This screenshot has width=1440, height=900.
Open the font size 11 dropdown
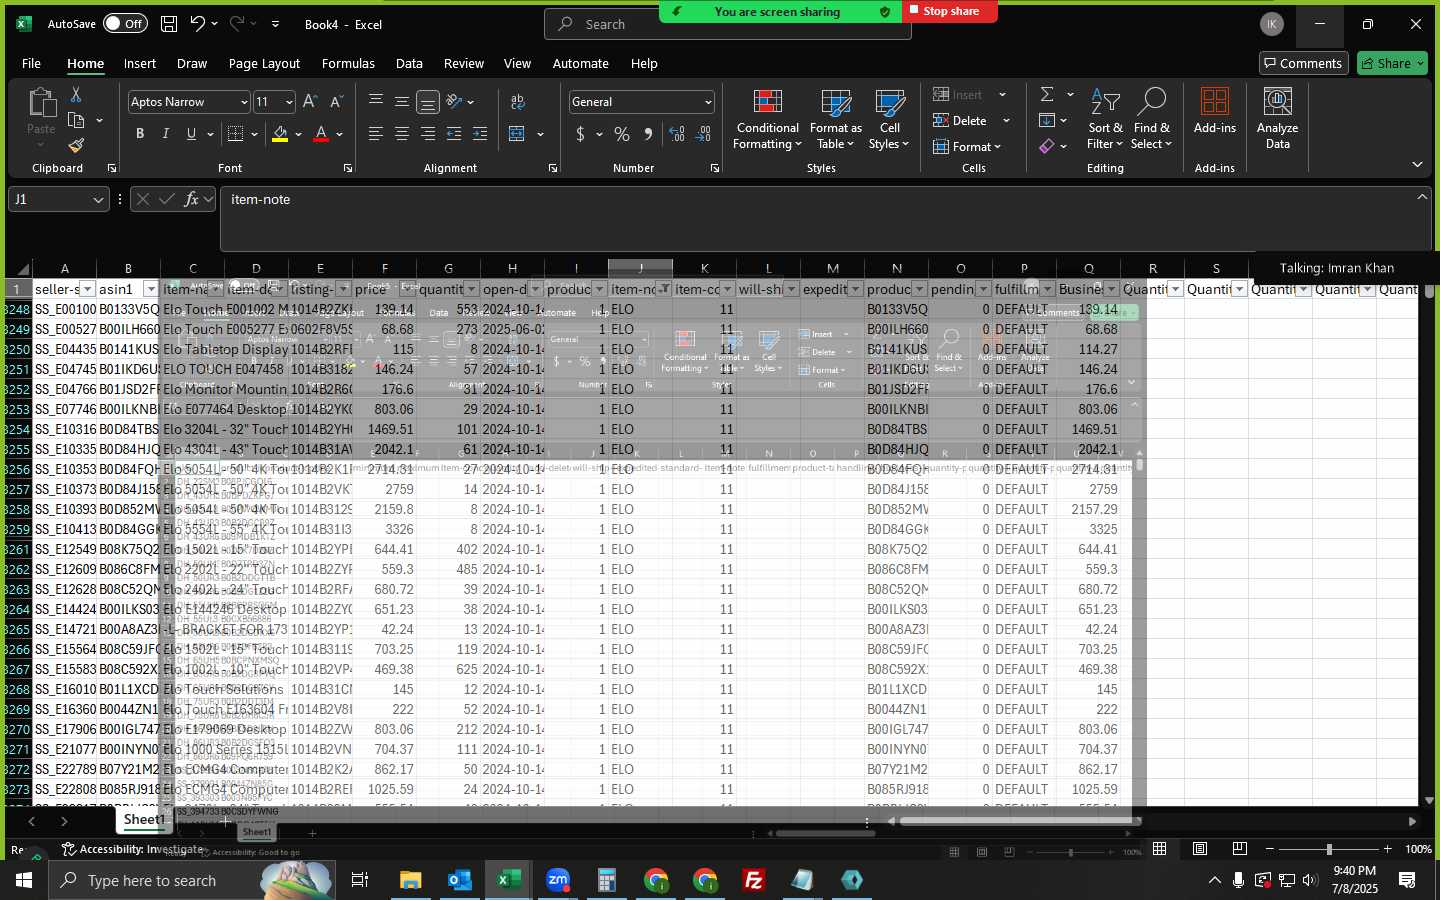pyautogui.click(x=289, y=102)
